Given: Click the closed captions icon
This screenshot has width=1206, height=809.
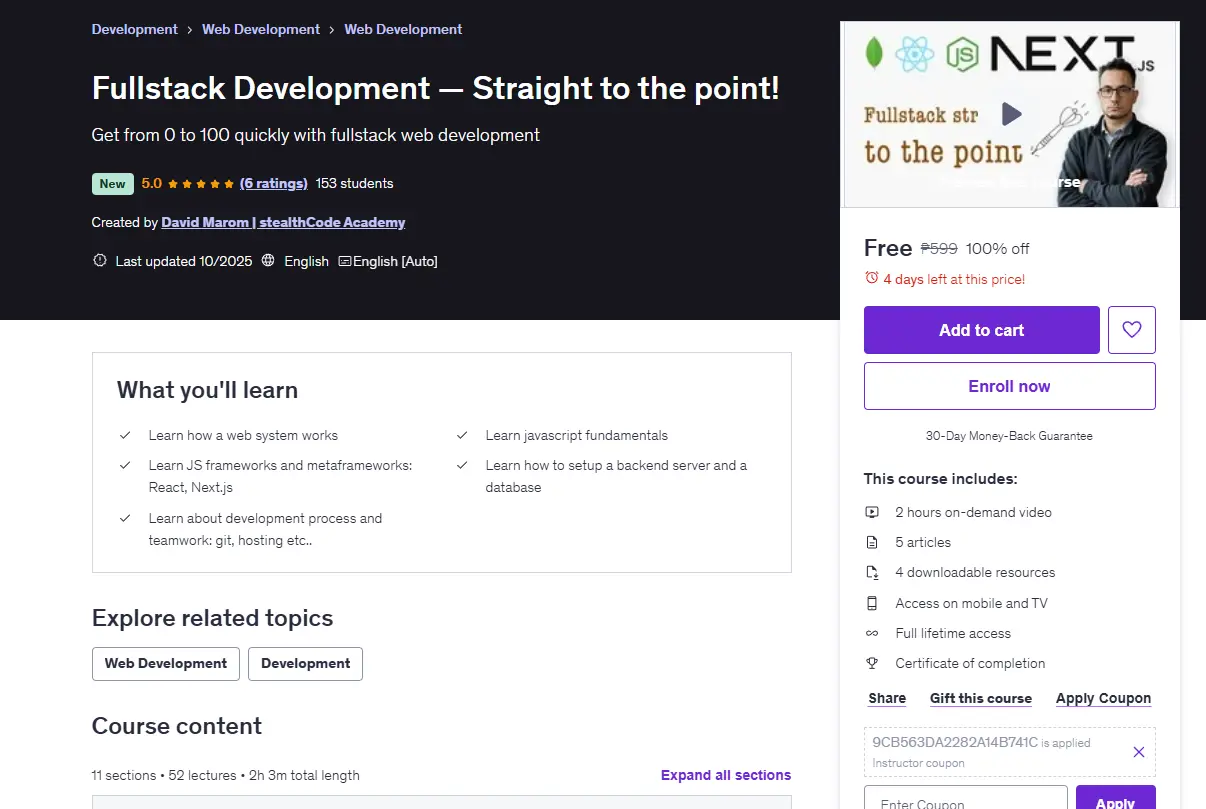Looking at the screenshot, I should coord(345,261).
